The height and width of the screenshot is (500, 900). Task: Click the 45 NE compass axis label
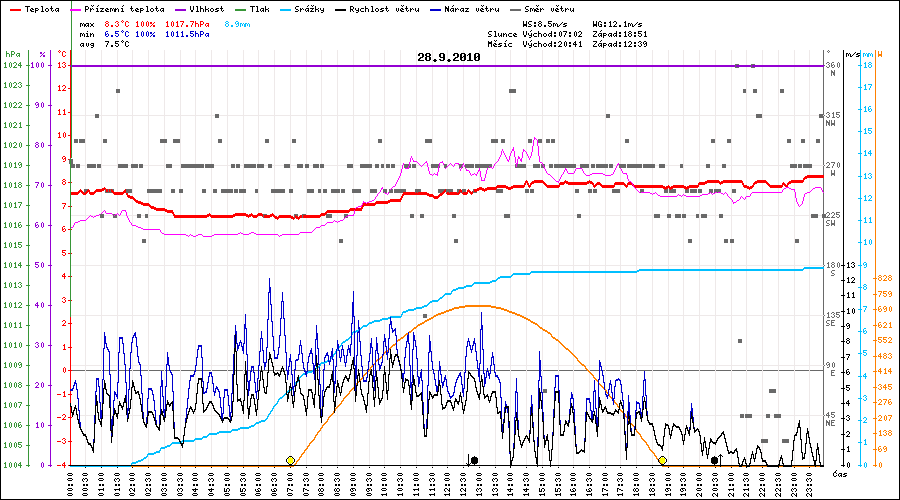tap(831, 418)
